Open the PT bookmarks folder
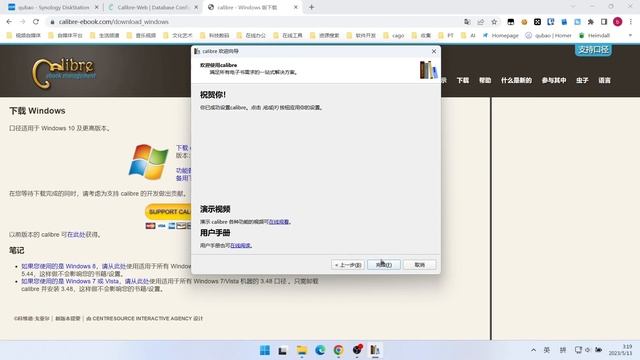This screenshot has height=360, width=640. click(x=446, y=36)
